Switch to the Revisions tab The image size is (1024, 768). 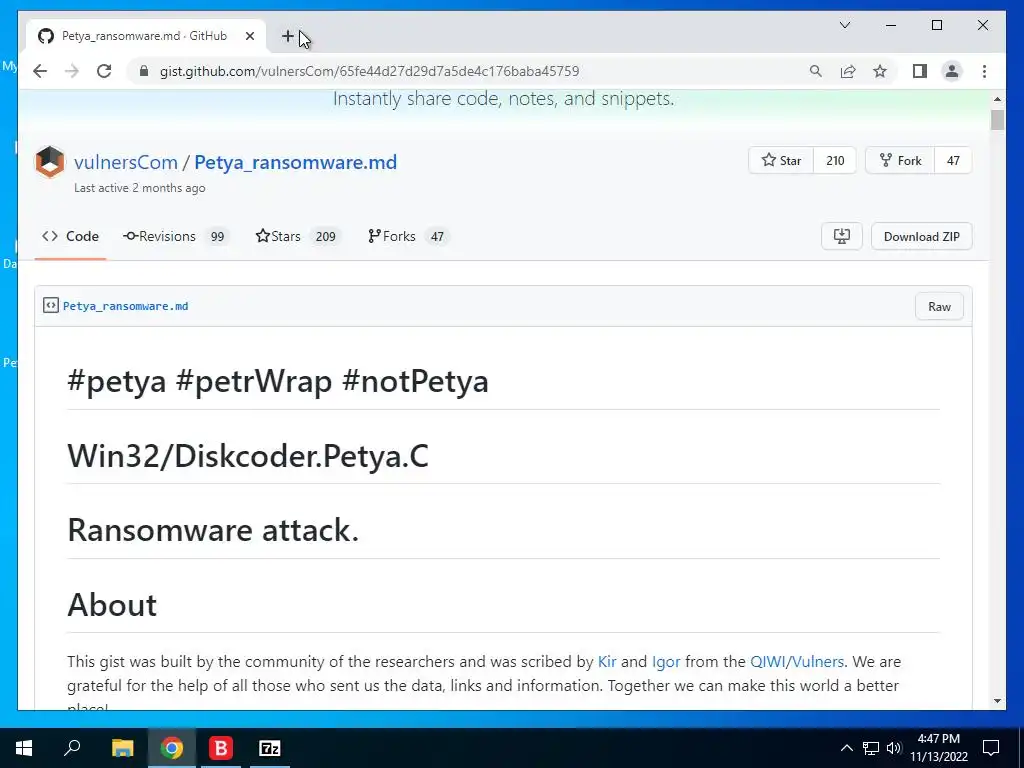pos(176,236)
